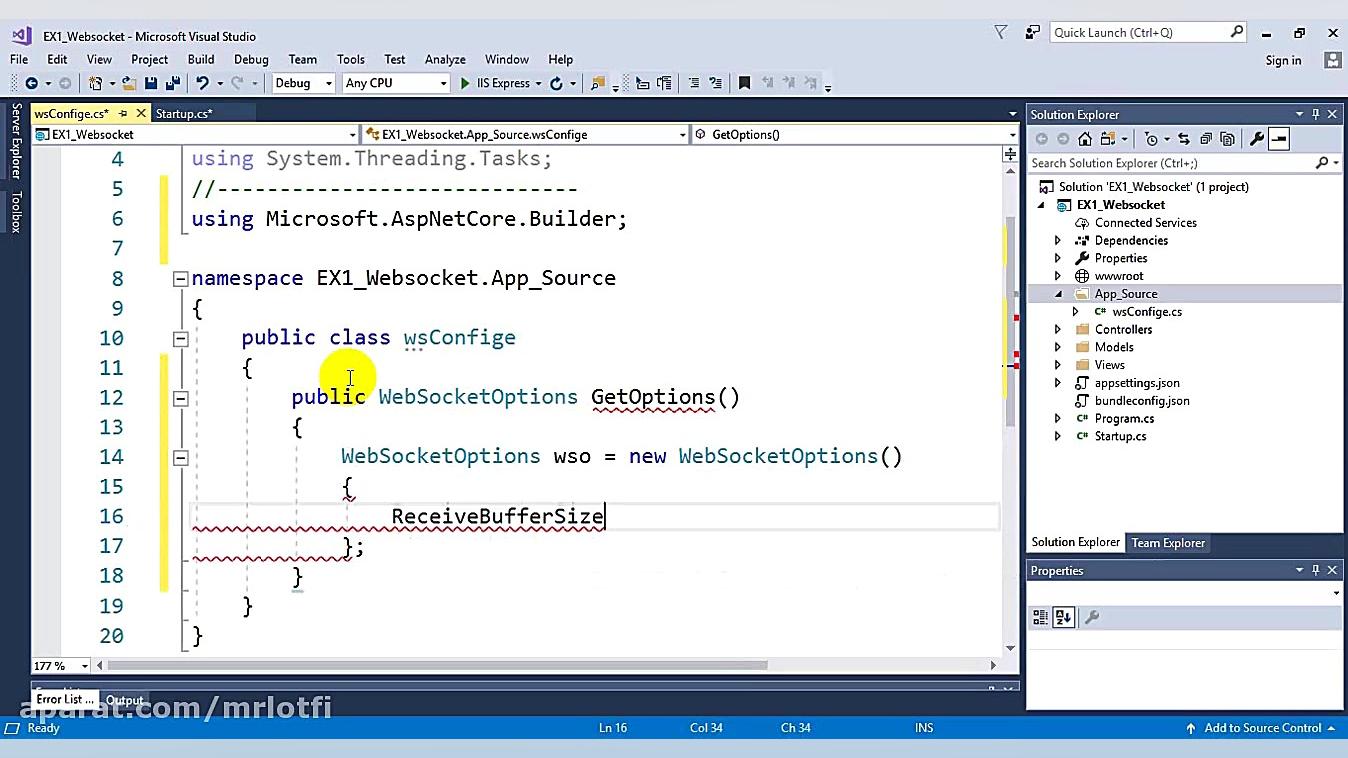Click the New Project toolbar icon

tap(96, 84)
